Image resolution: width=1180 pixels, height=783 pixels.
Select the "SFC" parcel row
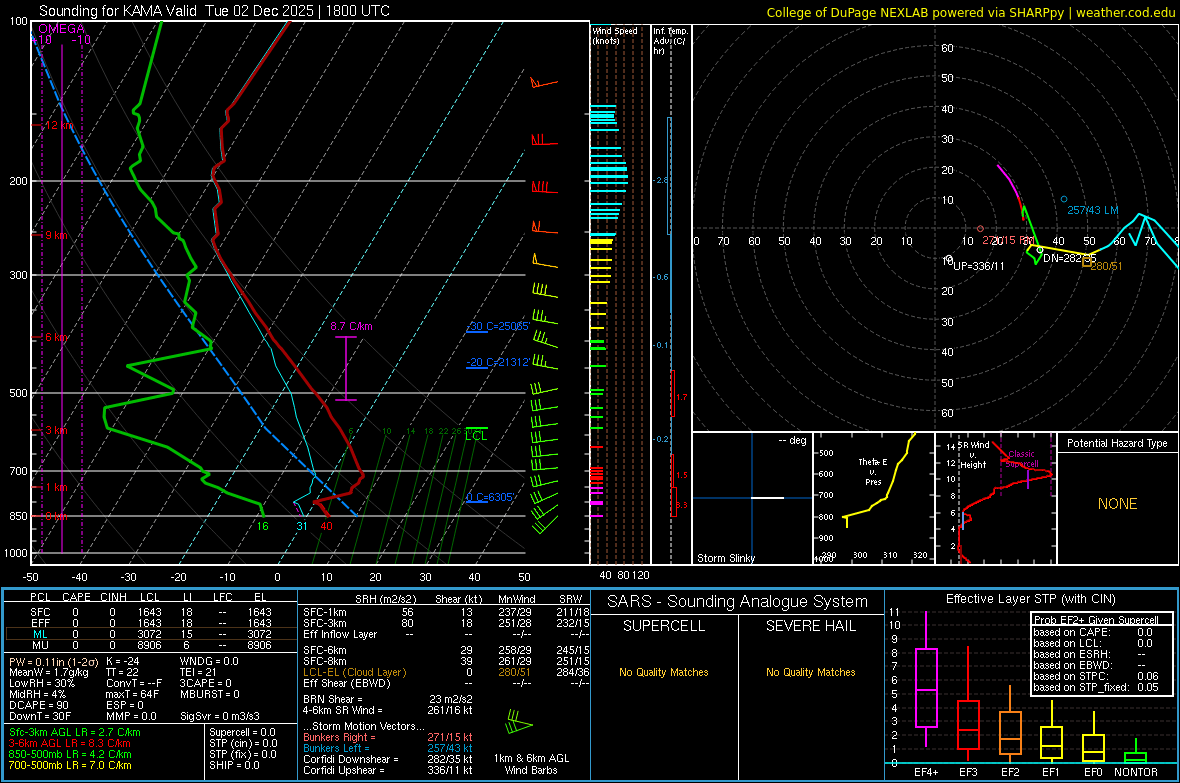coord(150,612)
